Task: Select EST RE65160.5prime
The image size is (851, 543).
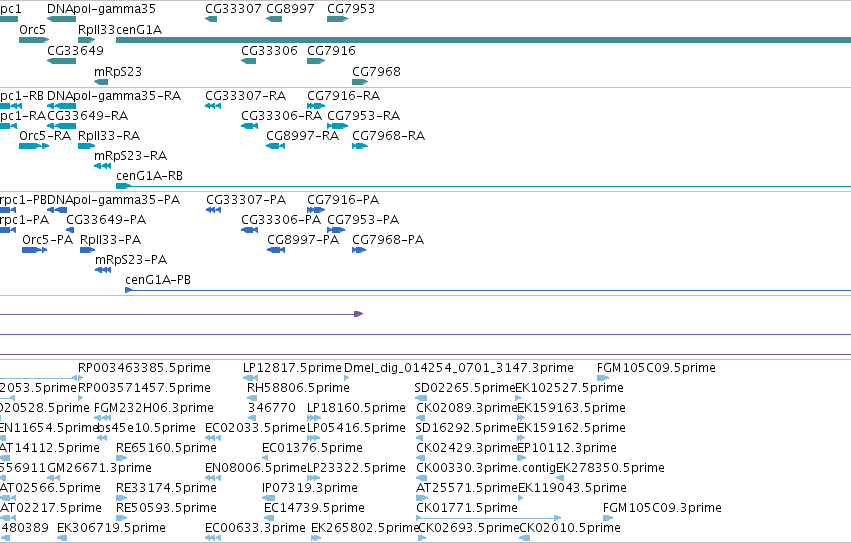Action: (166, 449)
